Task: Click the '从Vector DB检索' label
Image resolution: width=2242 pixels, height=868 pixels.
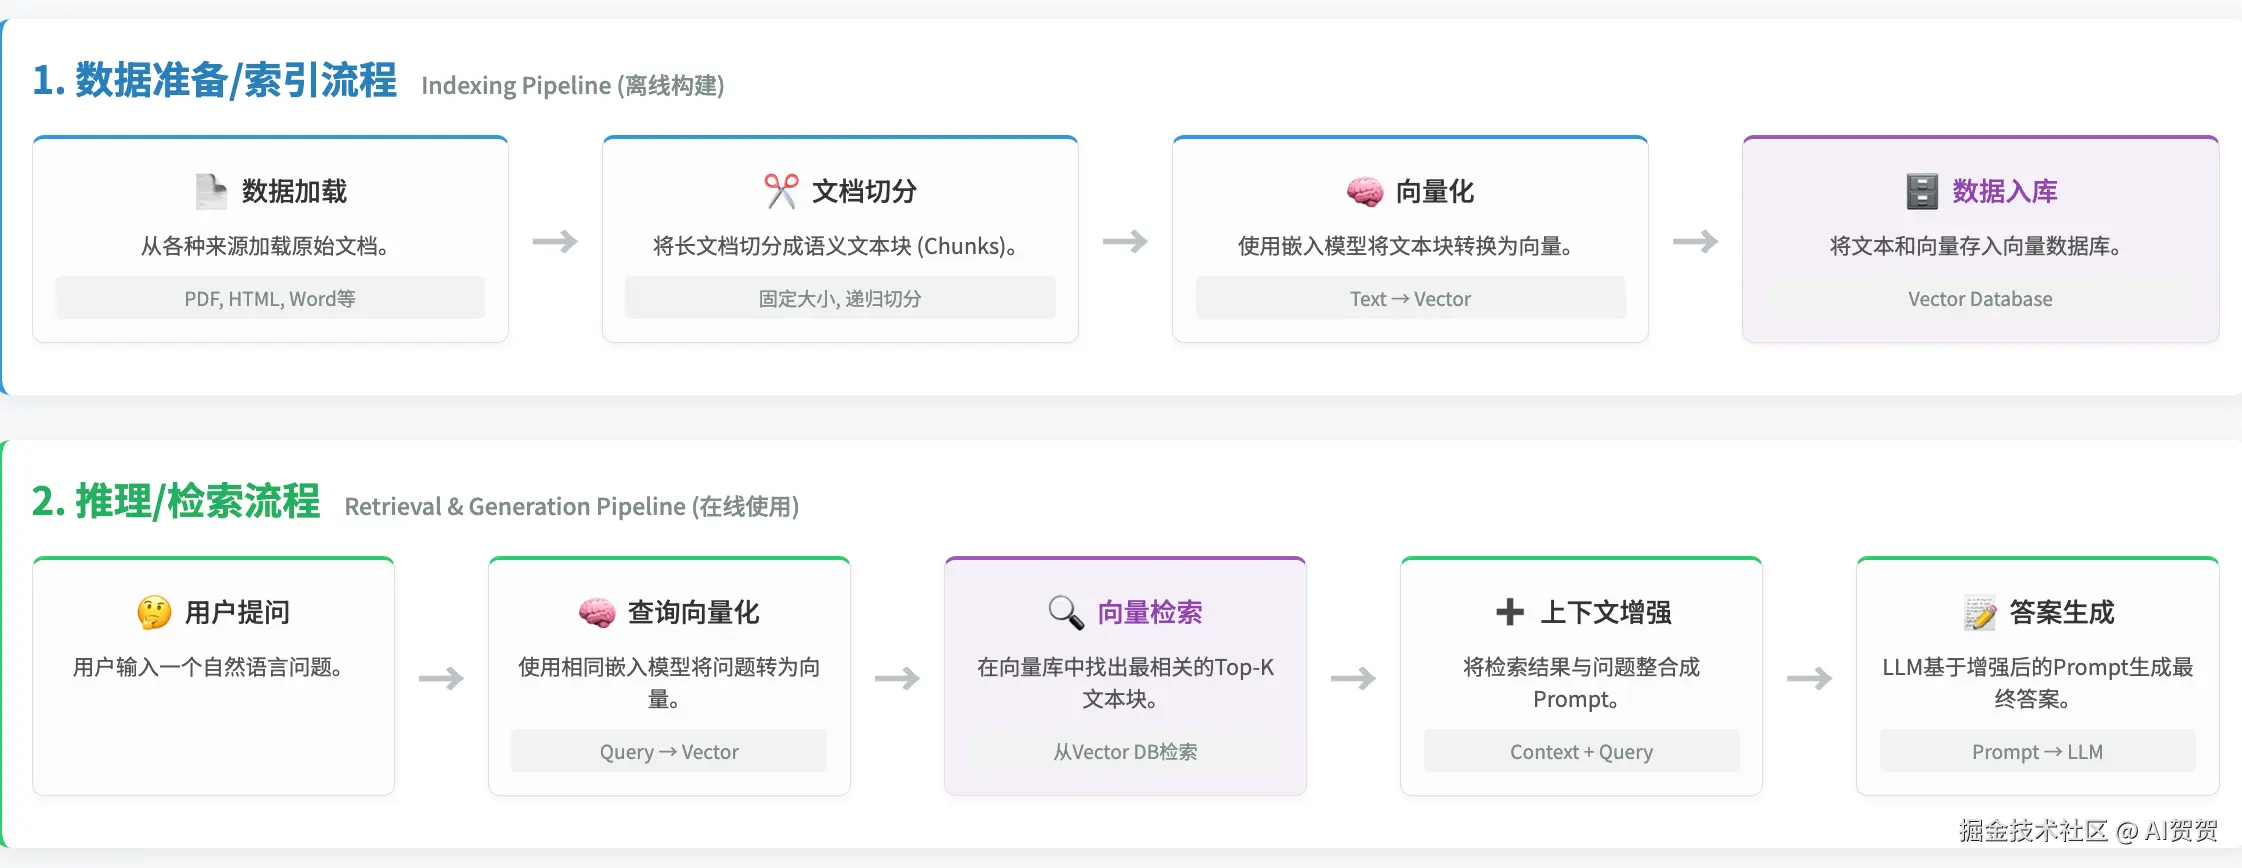Action: tap(1125, 751)
